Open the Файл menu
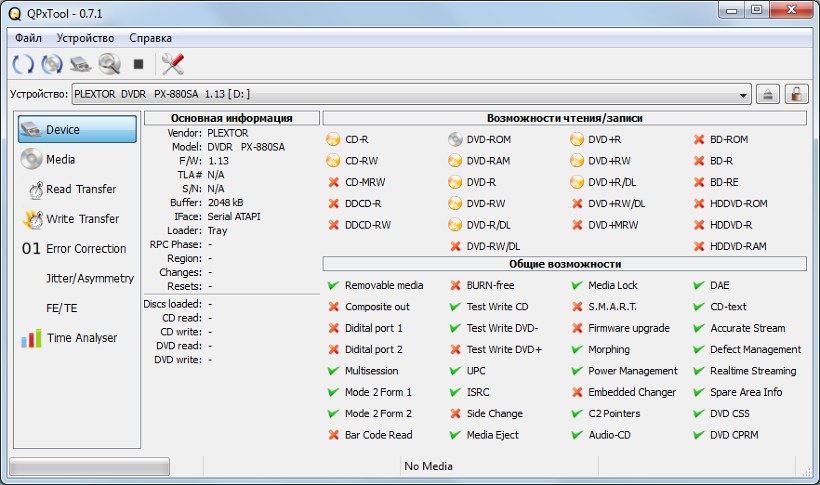The image size is (820, 485). (28, 38)
